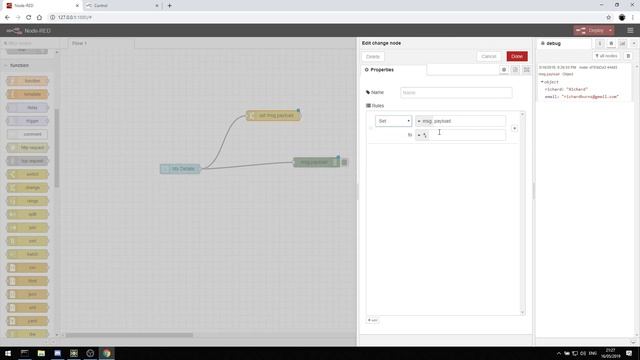The width and height of the screenshot is (640, 360).
Task: Select the comment node in the palette
Action: point(27,134)
